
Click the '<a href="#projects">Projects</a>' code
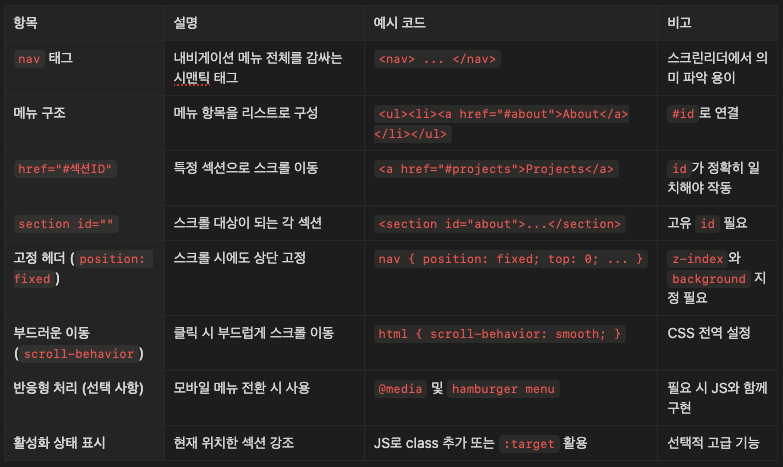click(496, 169)
